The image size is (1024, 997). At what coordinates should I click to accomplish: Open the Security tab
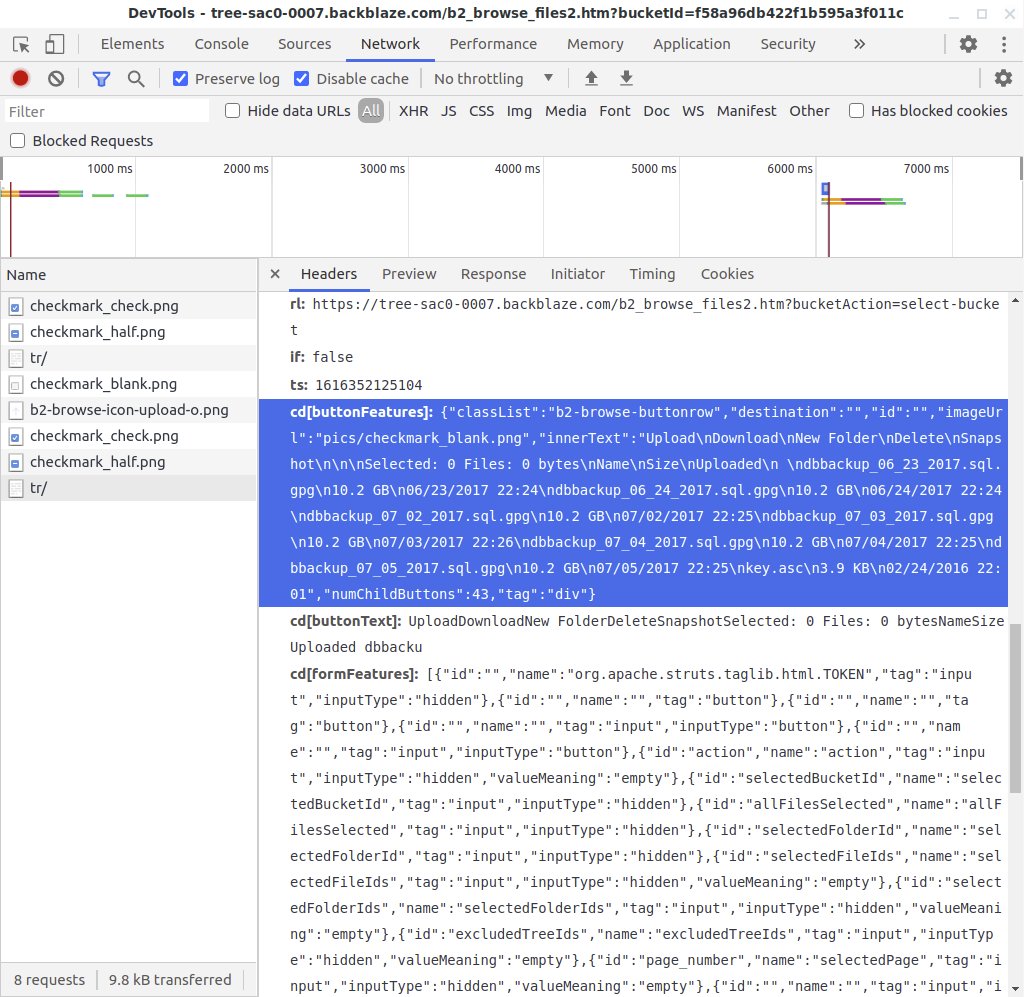[788, 44]
